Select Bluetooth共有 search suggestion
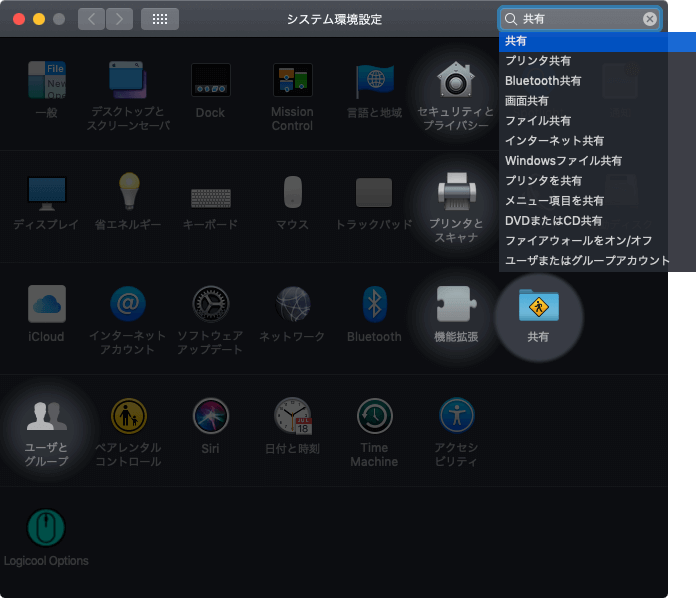Image resolution: width=696 pixels, height=598 pixels. [597, 81]
